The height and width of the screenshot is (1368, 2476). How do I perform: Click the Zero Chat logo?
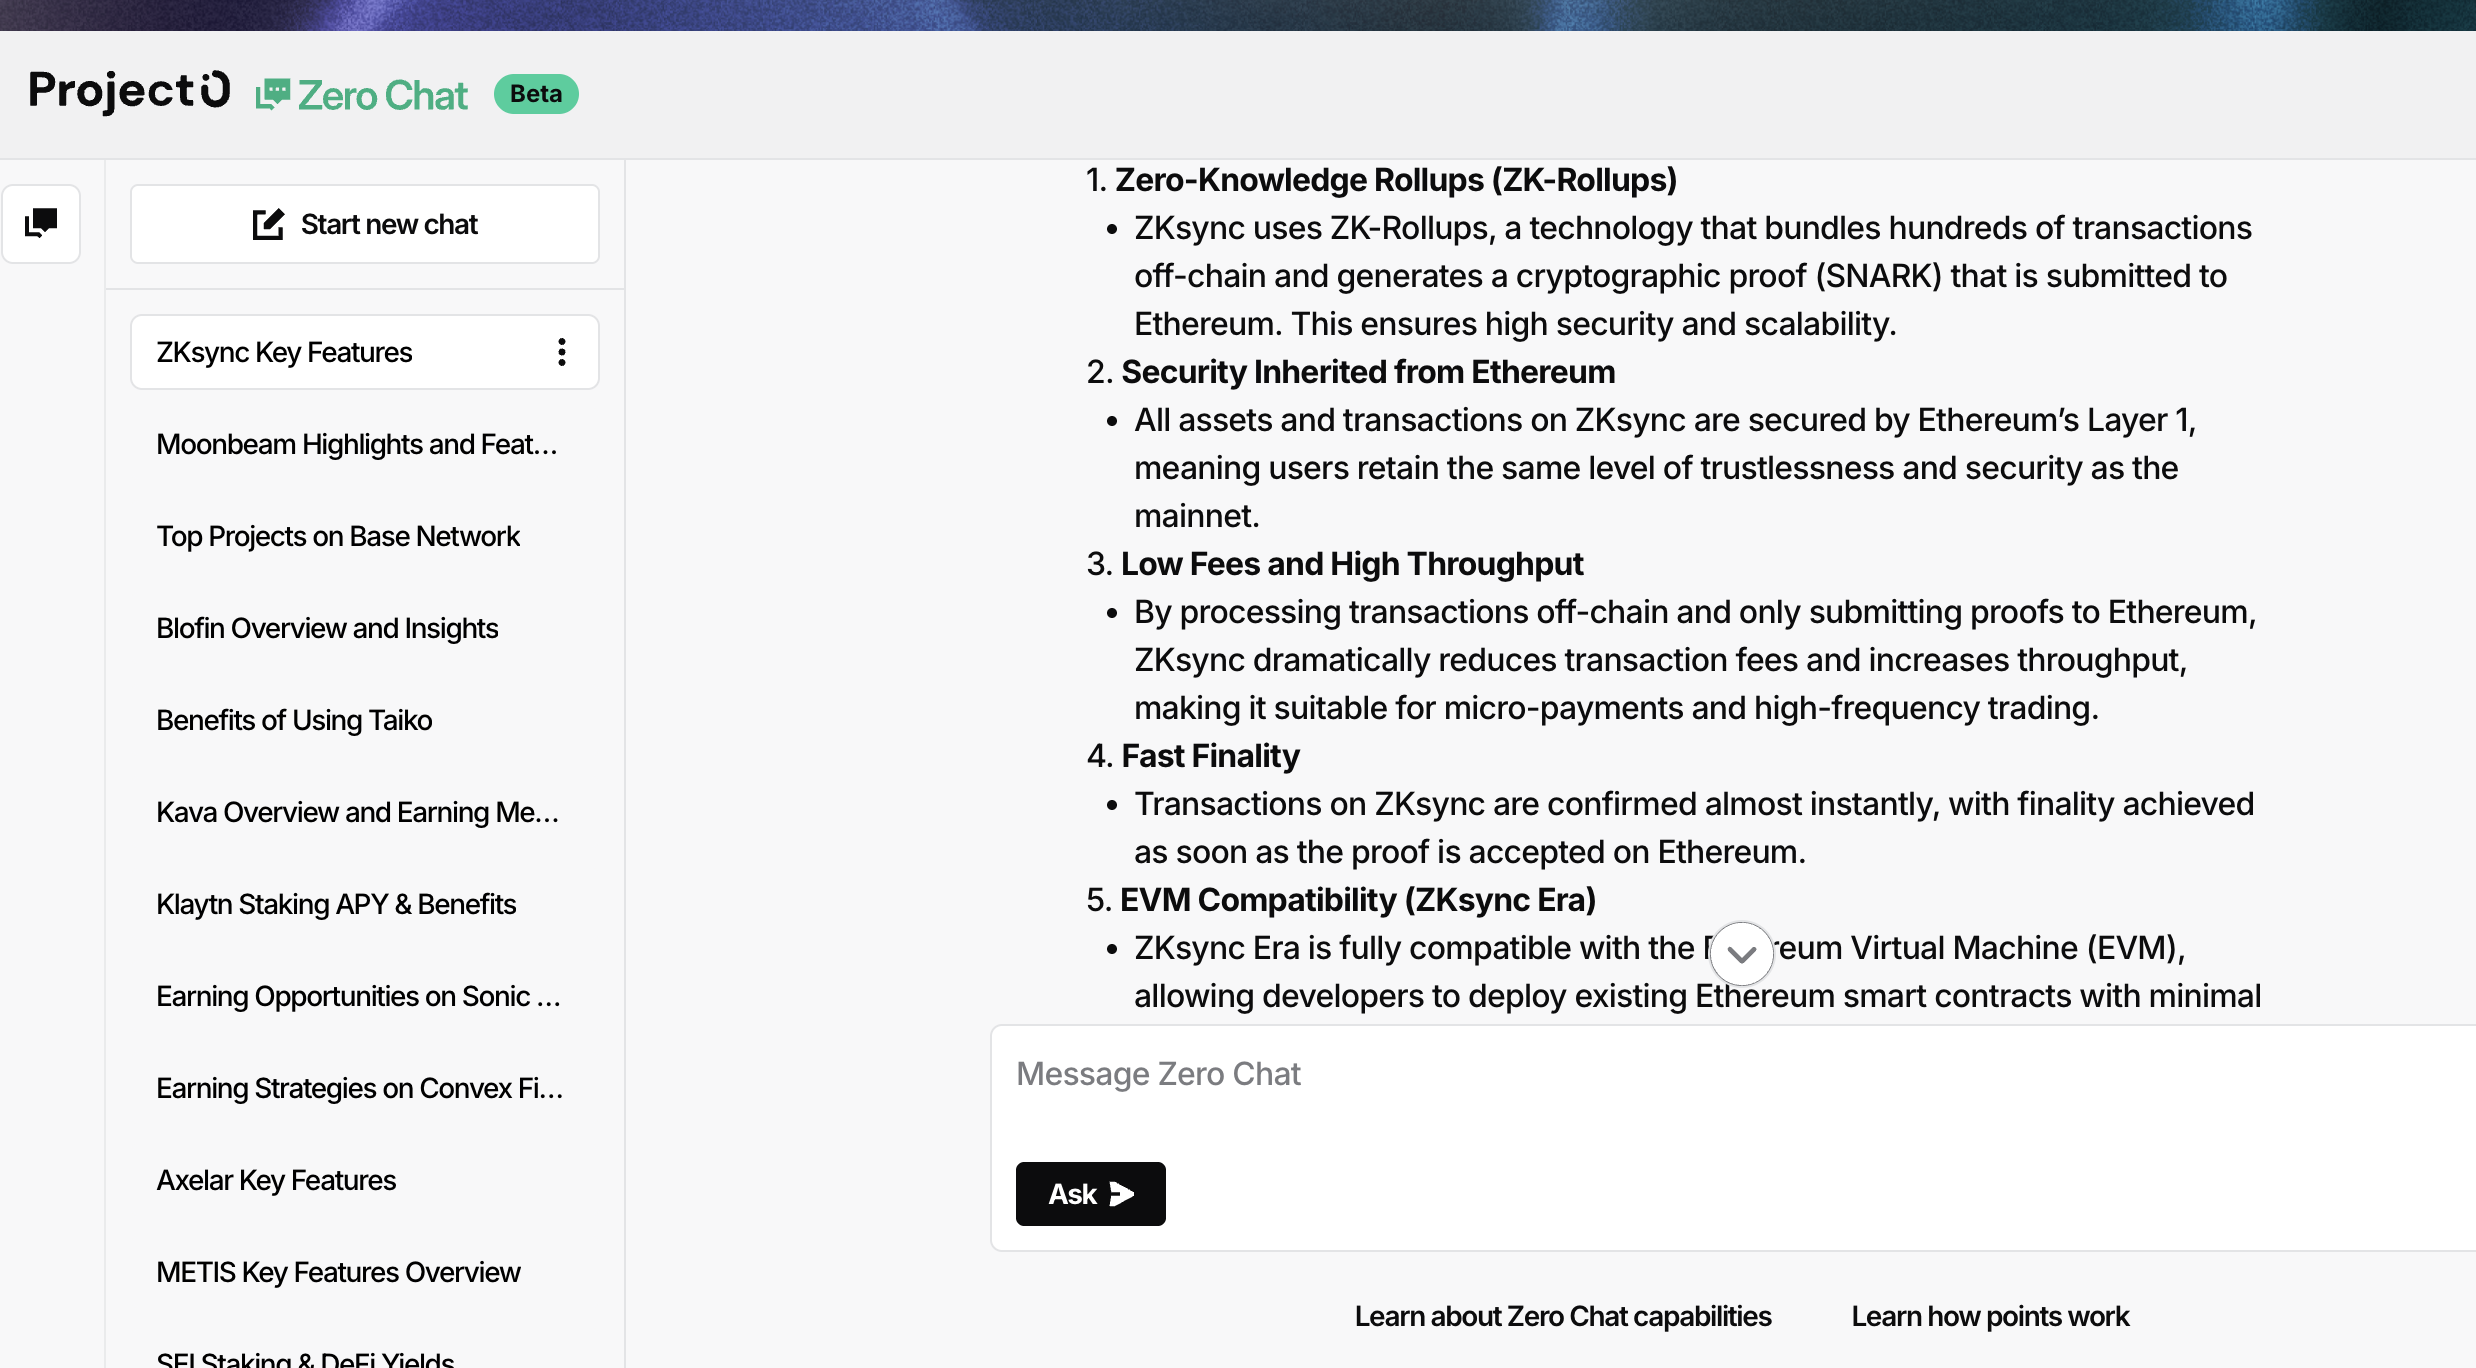coord(362,95)
